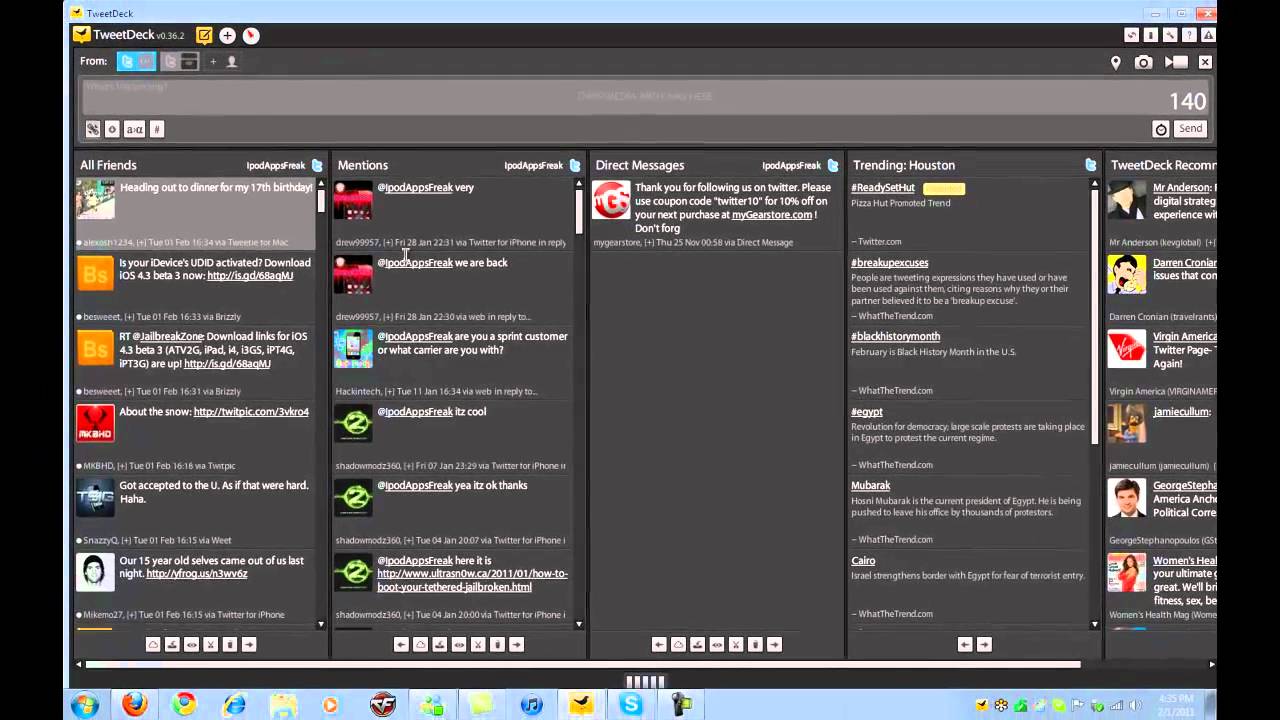Click MKBHD red avatar thumbnail

pyautogui.click(x=95, y=423)
